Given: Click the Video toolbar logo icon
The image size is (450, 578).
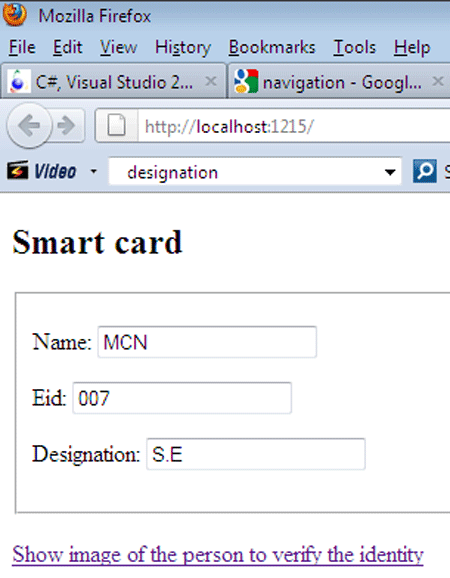Looking at the screenshot, I should pyautogui.click(x=17, y=171).
